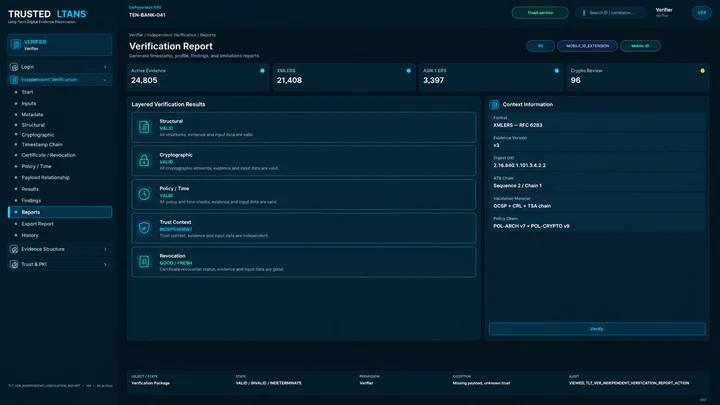Click the green Active Evidence status dot
This screenshot has height=405, width=720.
(x=262, y=71)
